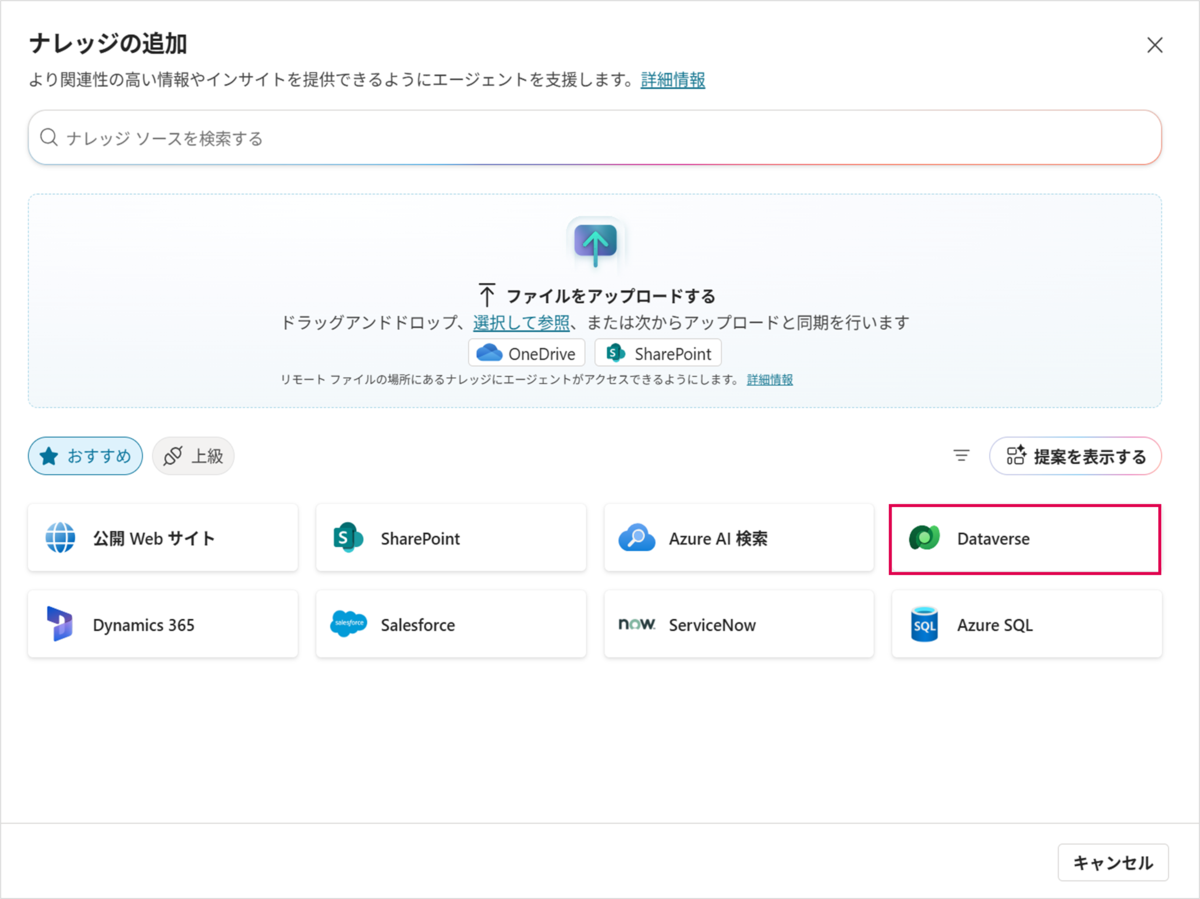Click the Azure SQL database icon

[924, 624]
